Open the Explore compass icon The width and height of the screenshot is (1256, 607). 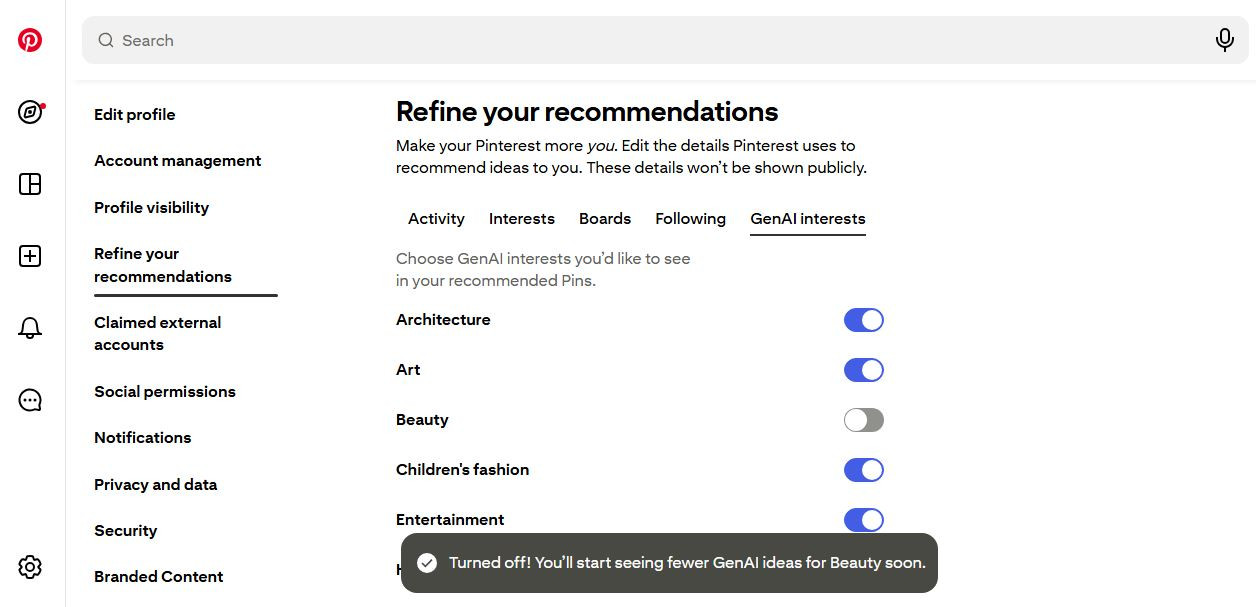30,112
